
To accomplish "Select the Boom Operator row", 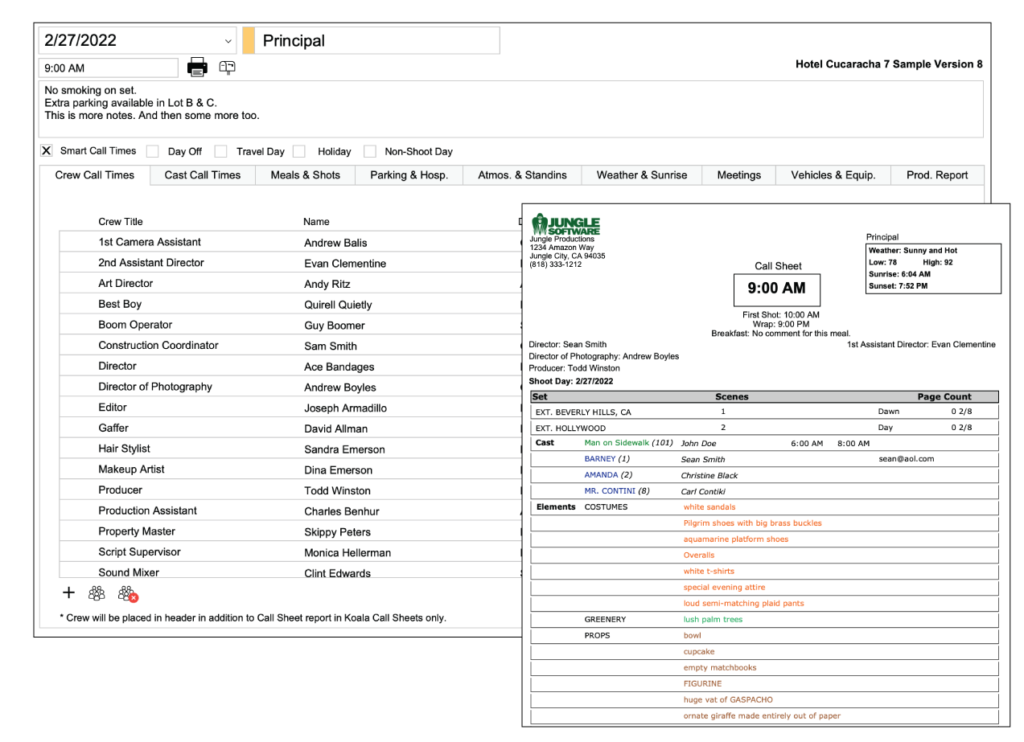I will pyautogui.click(x=291, y=325).
